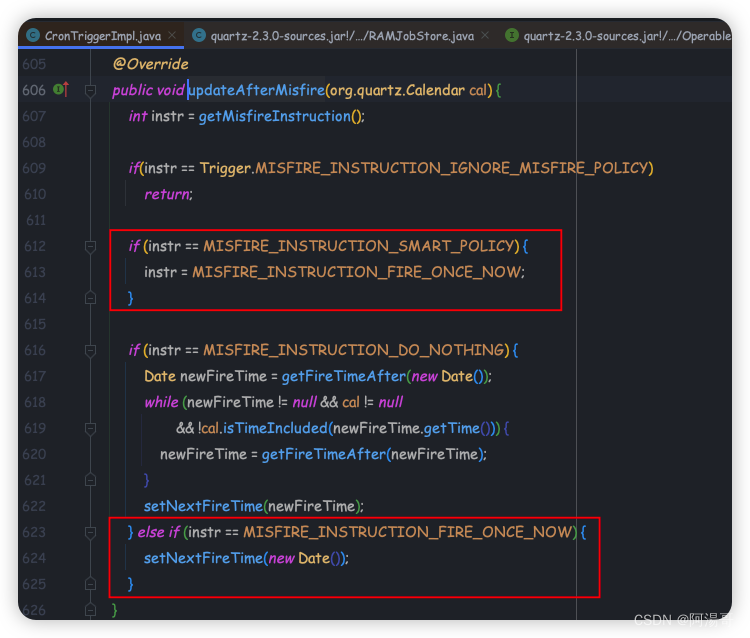Click the while keyword on line 618
This screenshot has width=750, height=638.
click(161, 402)
